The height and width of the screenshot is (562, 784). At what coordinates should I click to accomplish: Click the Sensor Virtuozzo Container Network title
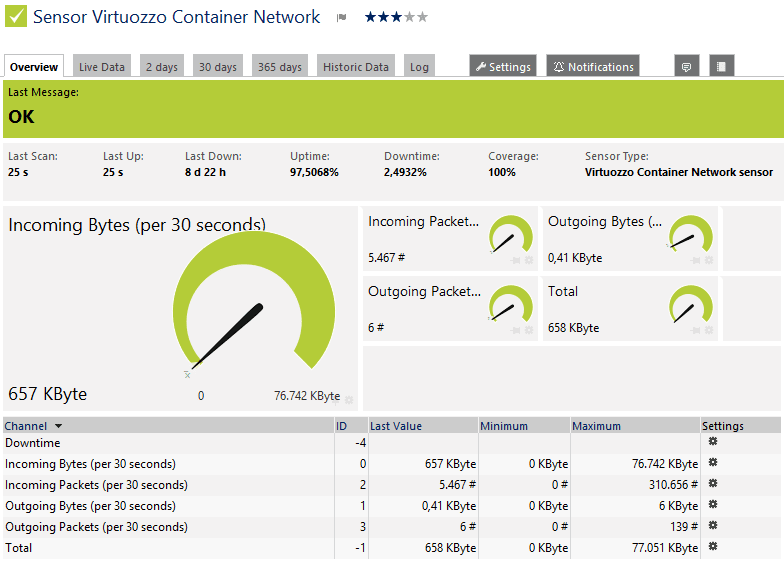[176, 17]
